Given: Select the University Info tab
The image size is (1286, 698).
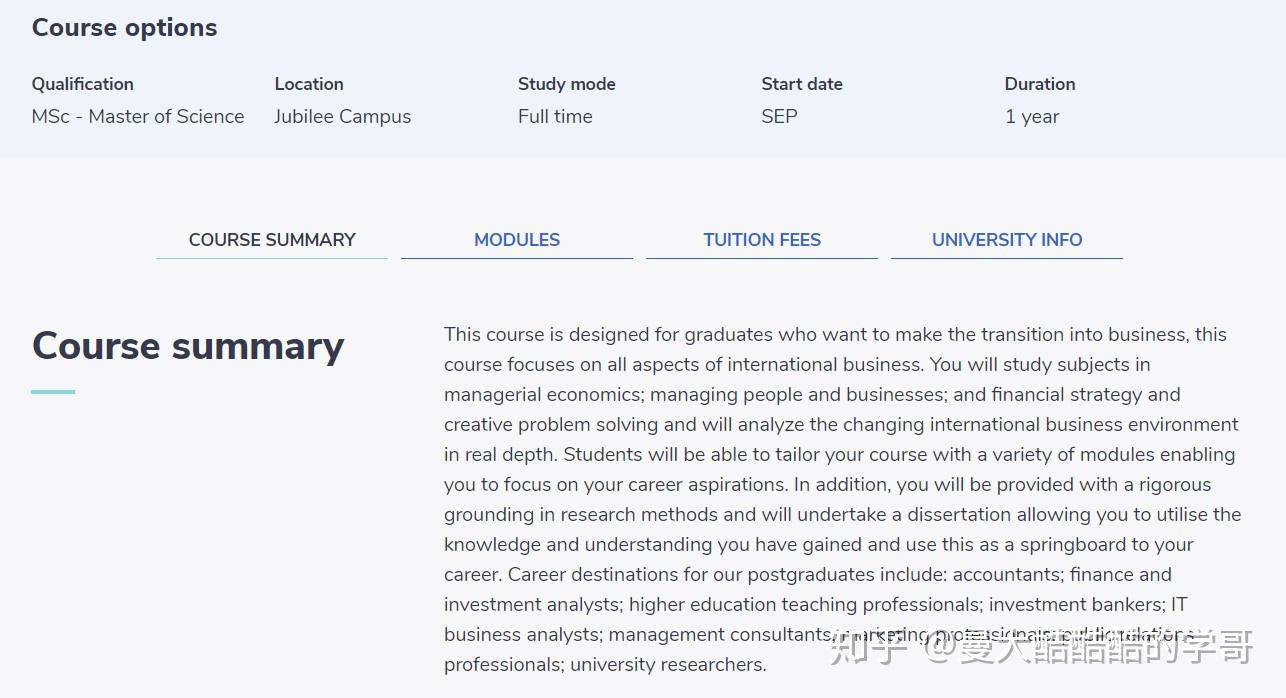Looking at the screenshot, I should coord(1007,240).
